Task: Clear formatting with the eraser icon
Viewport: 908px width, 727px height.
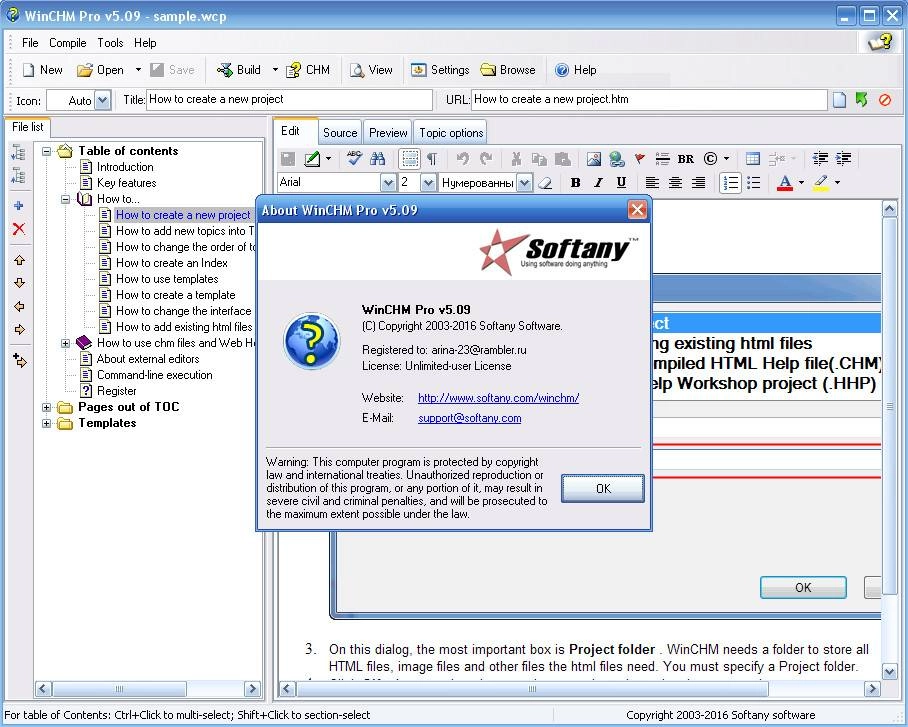Action: coord(545,183)
